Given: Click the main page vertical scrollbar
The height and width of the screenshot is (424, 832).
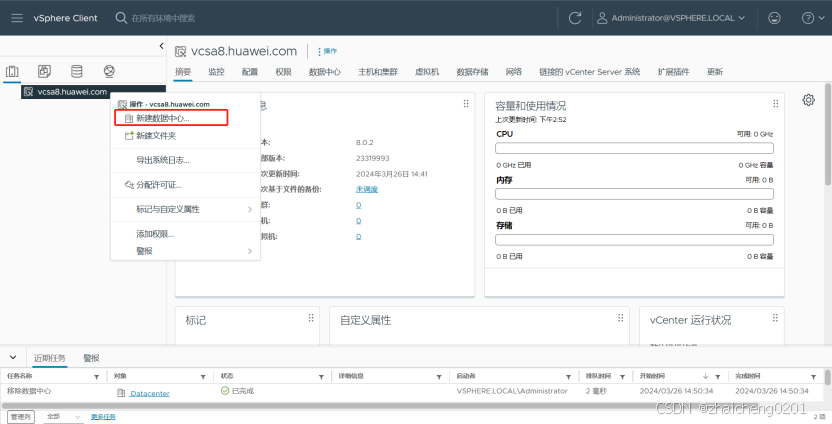Looking at the screenshot, I should click(x=828, y=133).
